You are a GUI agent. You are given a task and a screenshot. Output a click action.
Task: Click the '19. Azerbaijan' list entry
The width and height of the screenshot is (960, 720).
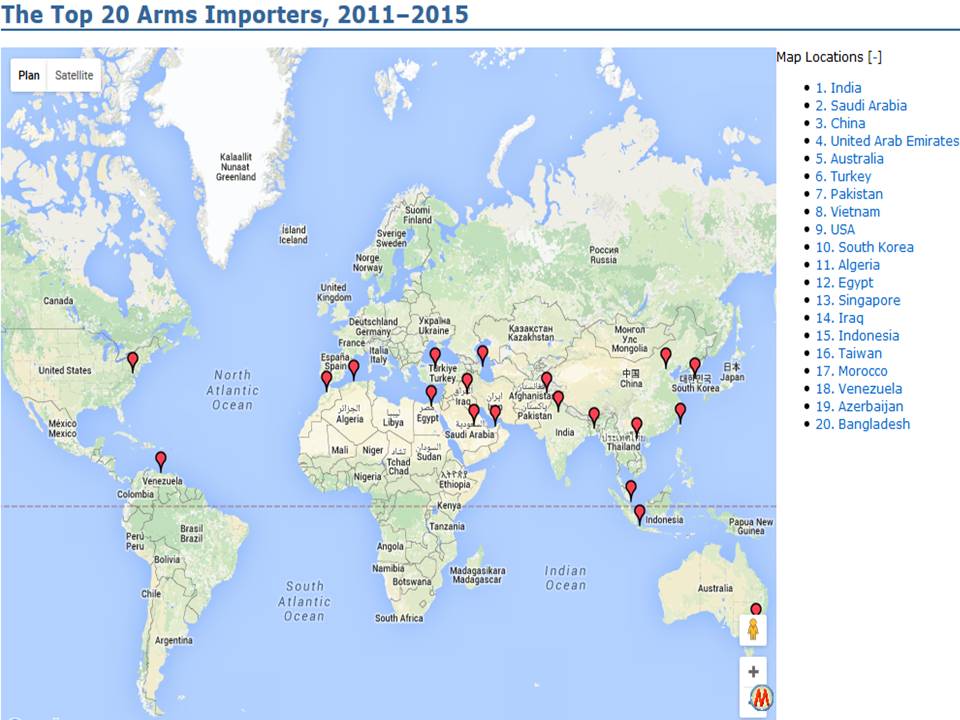pos(859,407)
